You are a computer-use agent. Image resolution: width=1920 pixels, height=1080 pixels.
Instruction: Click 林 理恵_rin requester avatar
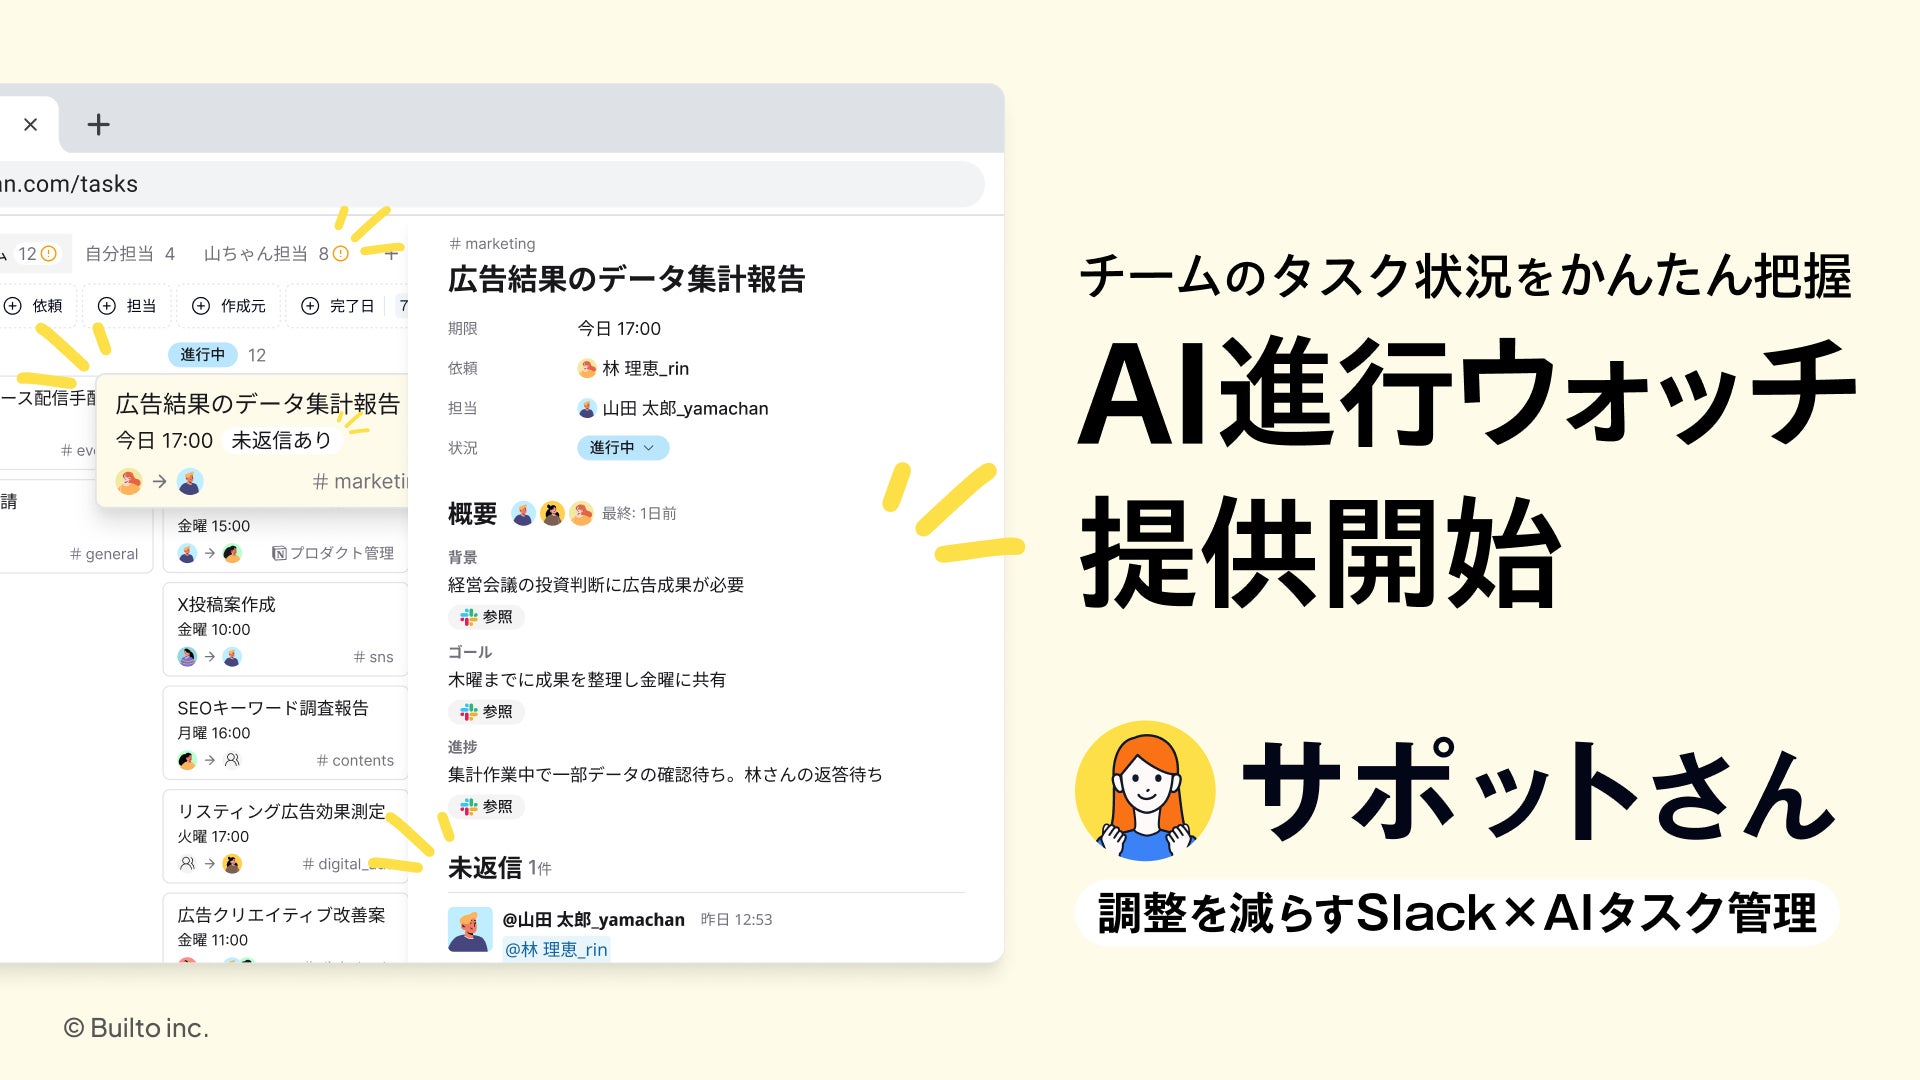pos(587,369)
